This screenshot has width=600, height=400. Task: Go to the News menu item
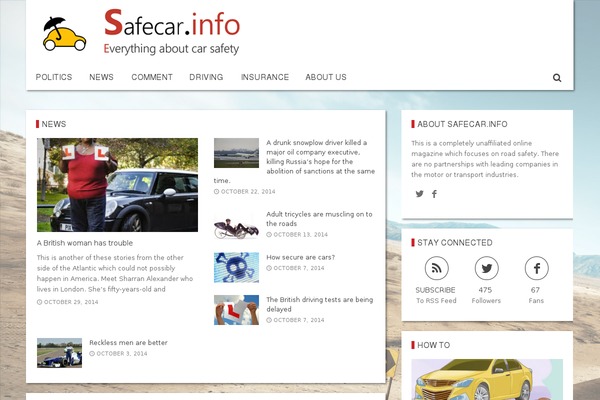pos(101,77)
